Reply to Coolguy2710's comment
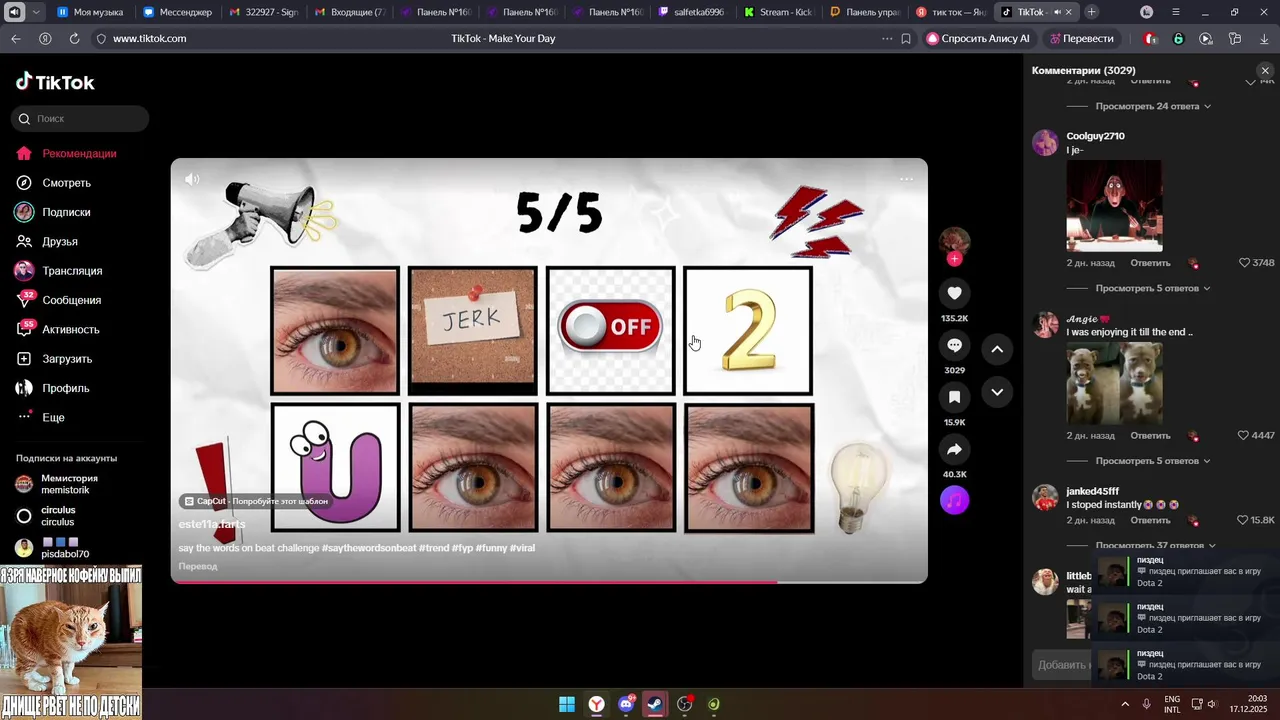Image resolution: width=1280 pixels, height=720 pixels. point(1150,263)
